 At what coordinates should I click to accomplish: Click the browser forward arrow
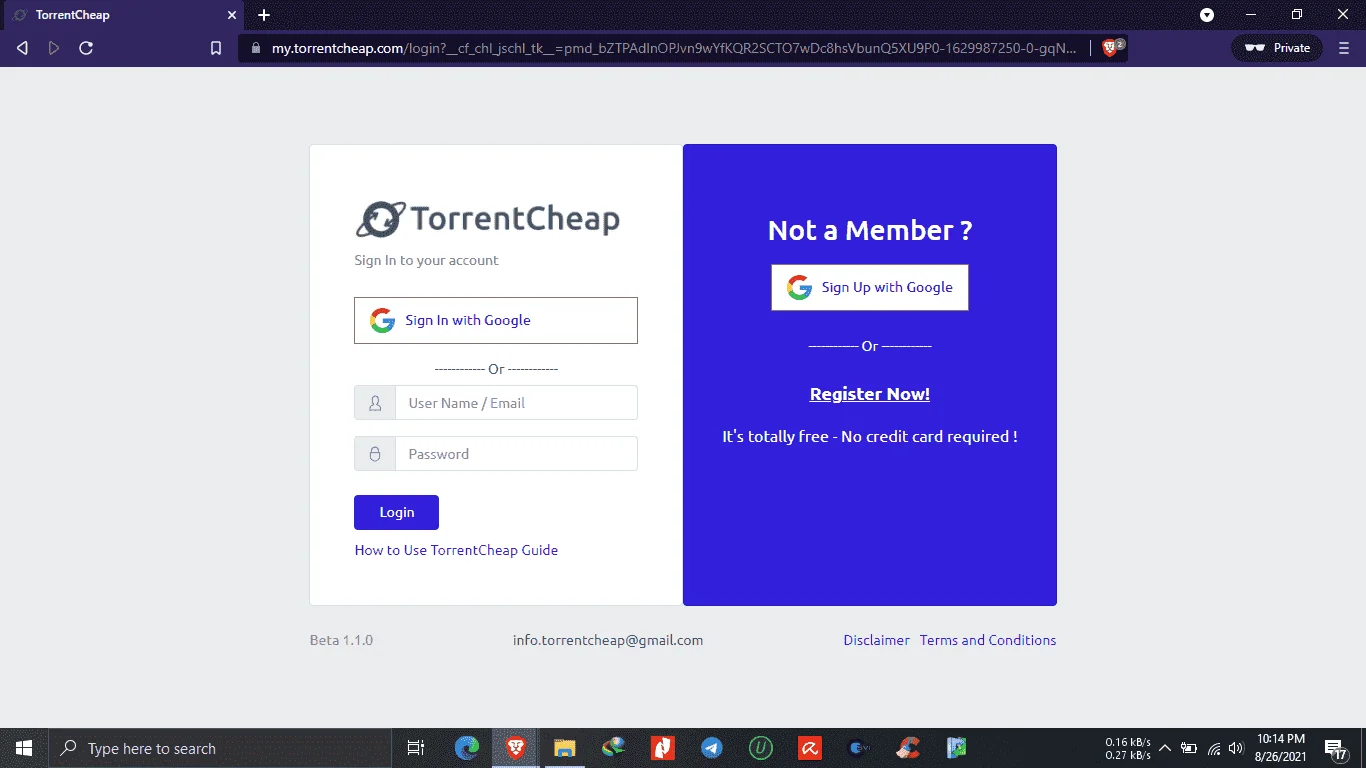coord(54,48)
